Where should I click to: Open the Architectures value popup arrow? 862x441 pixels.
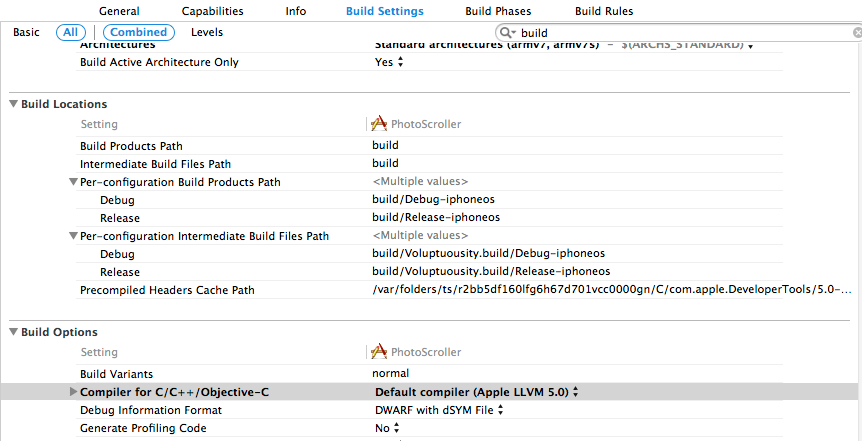[x=750, y=46]
